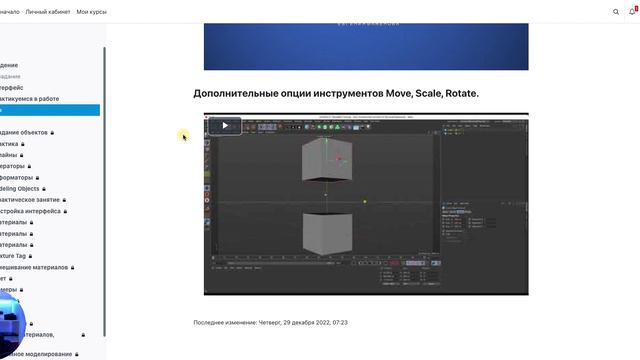Open locked lesson 'форматоры'

click(x=16, y=178)
